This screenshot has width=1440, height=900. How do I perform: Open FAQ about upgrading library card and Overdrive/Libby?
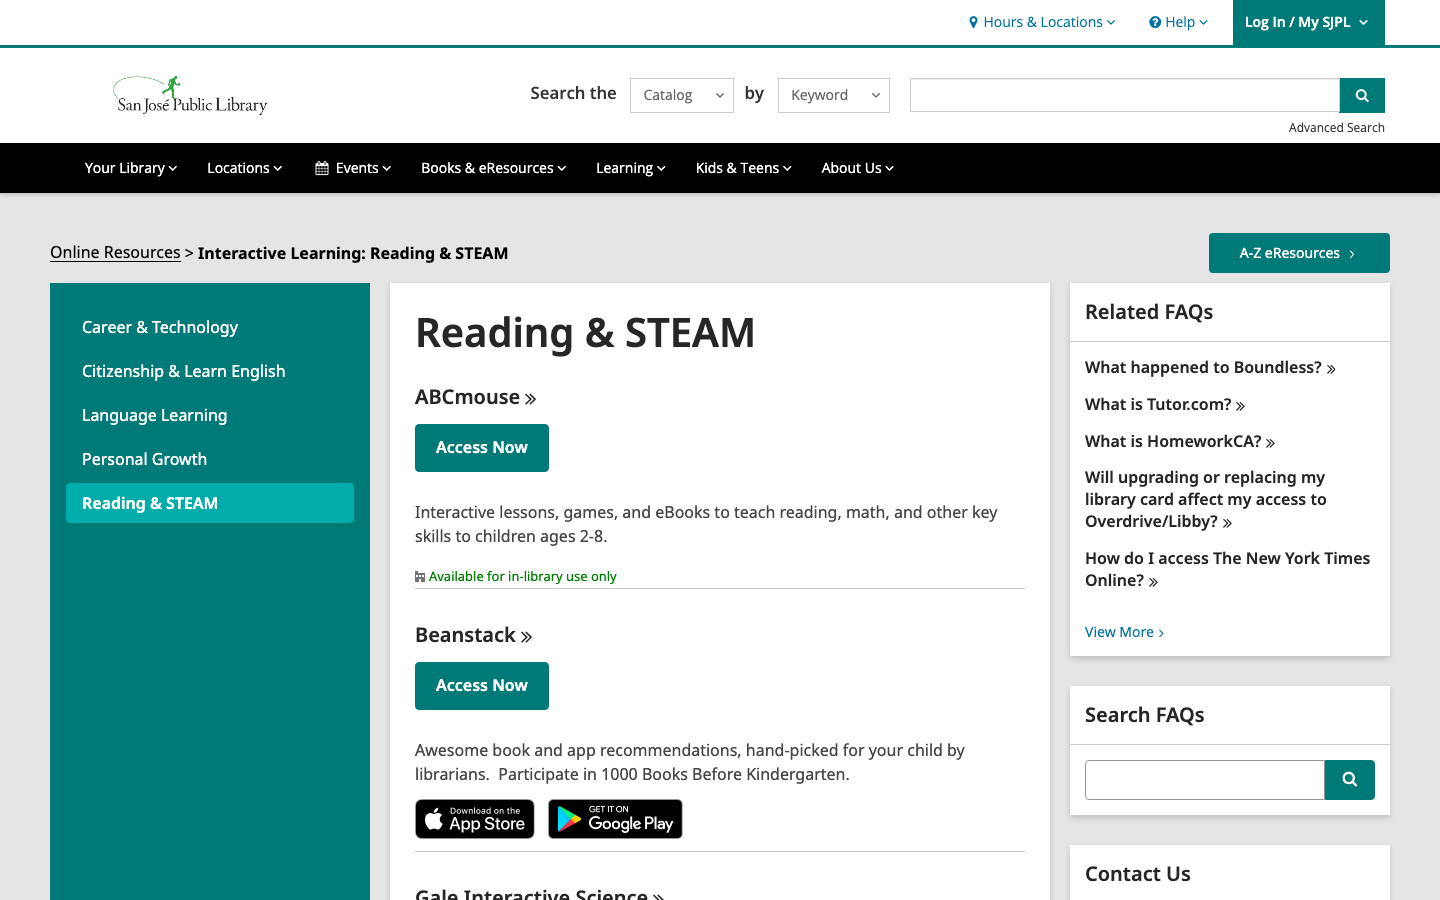(x=1206, y=499)
